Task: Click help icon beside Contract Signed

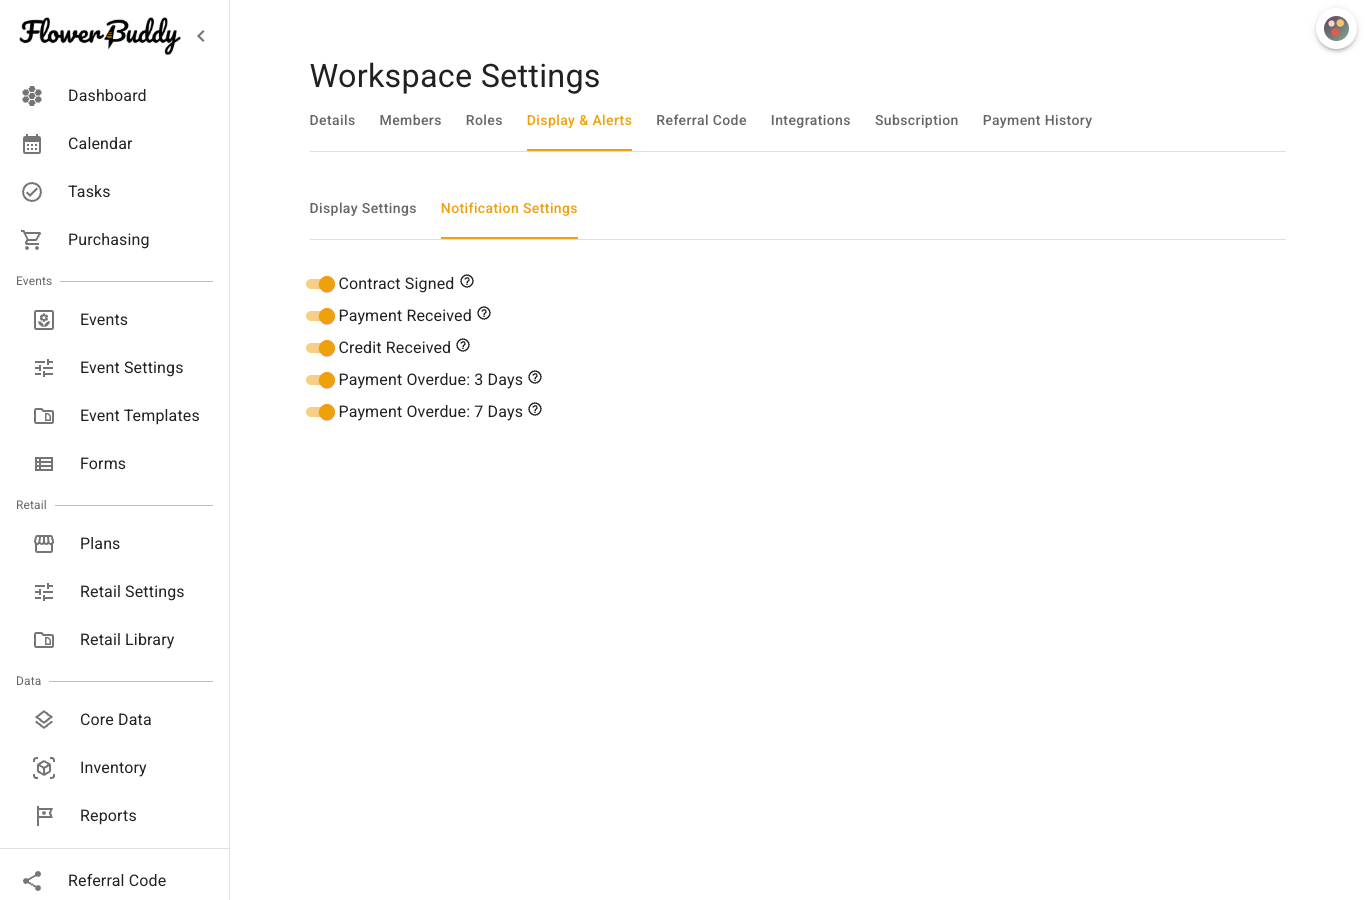Action: tap(467, 282)
